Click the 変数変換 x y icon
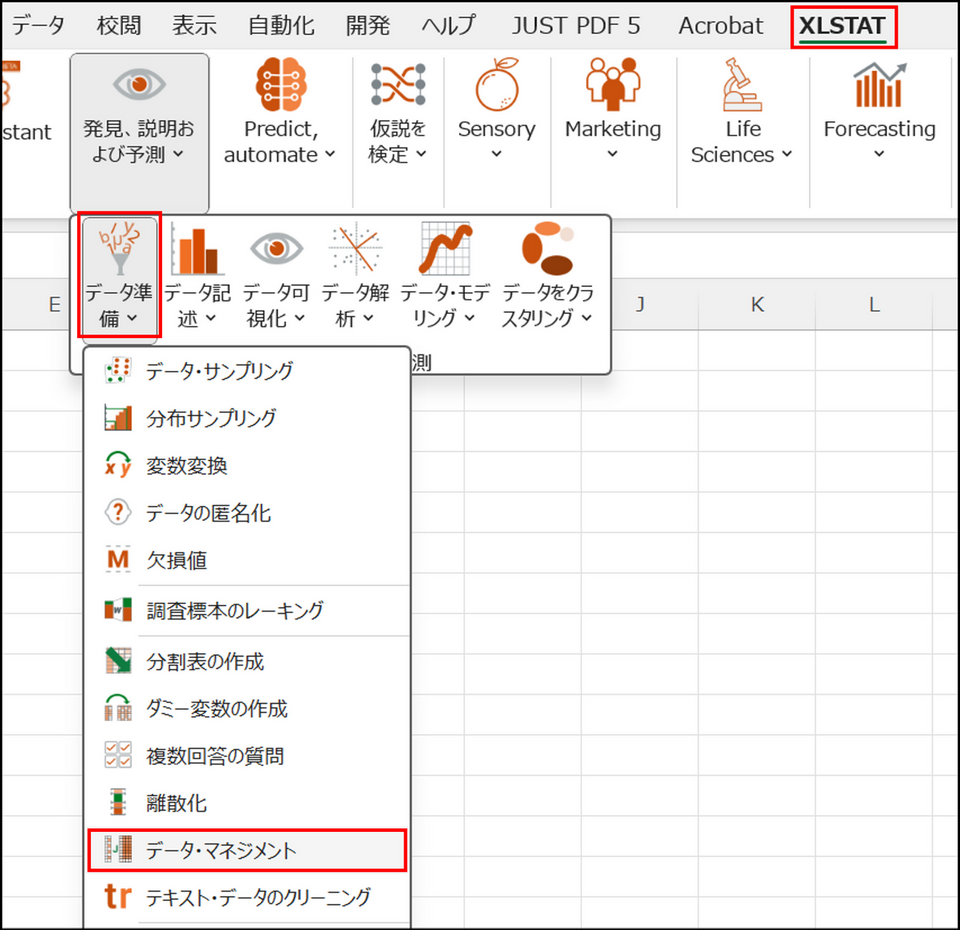This screenshot has height=930, width=960. click(x=118, y=465)
